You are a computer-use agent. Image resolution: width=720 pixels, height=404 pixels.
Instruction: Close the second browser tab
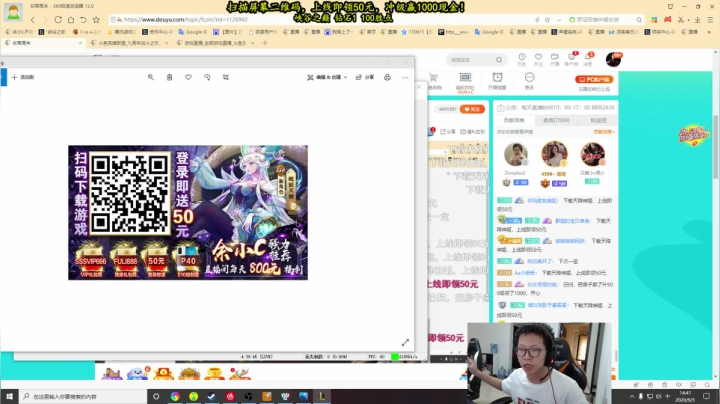click(x=166, y=43)
